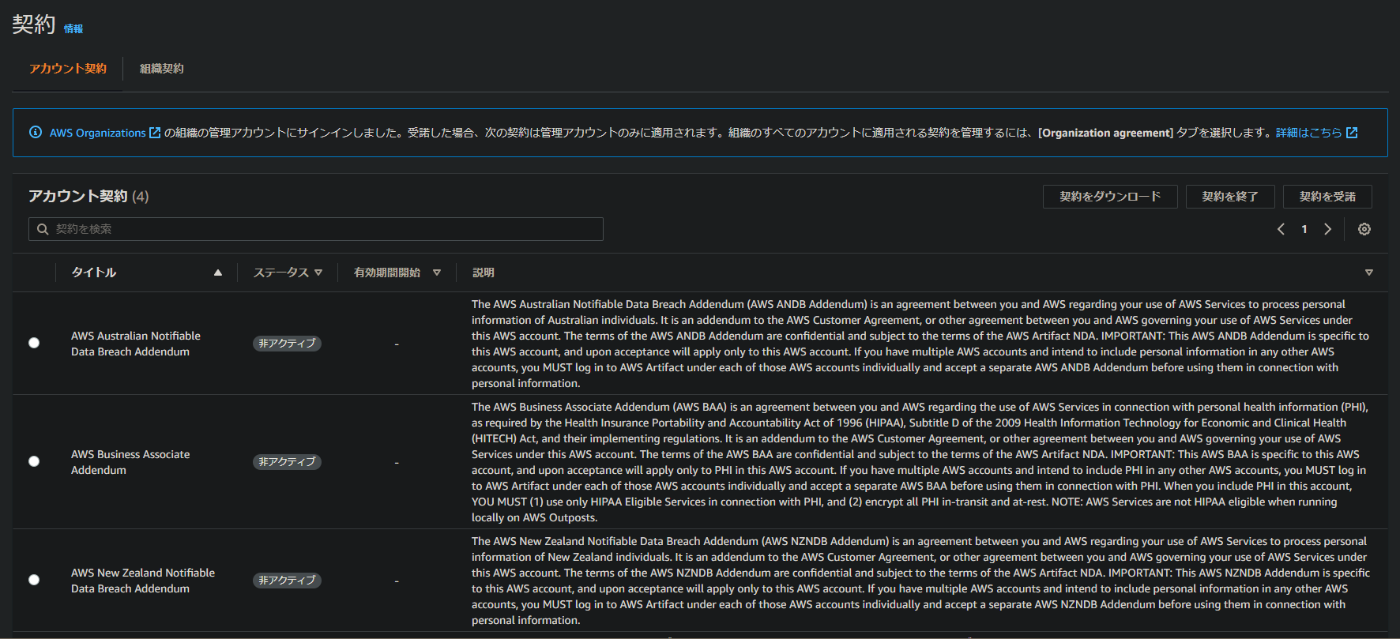Open the settings gear for table preferences
Viewport: 1400px width, 639px height.
click(x=1364, y=229)
